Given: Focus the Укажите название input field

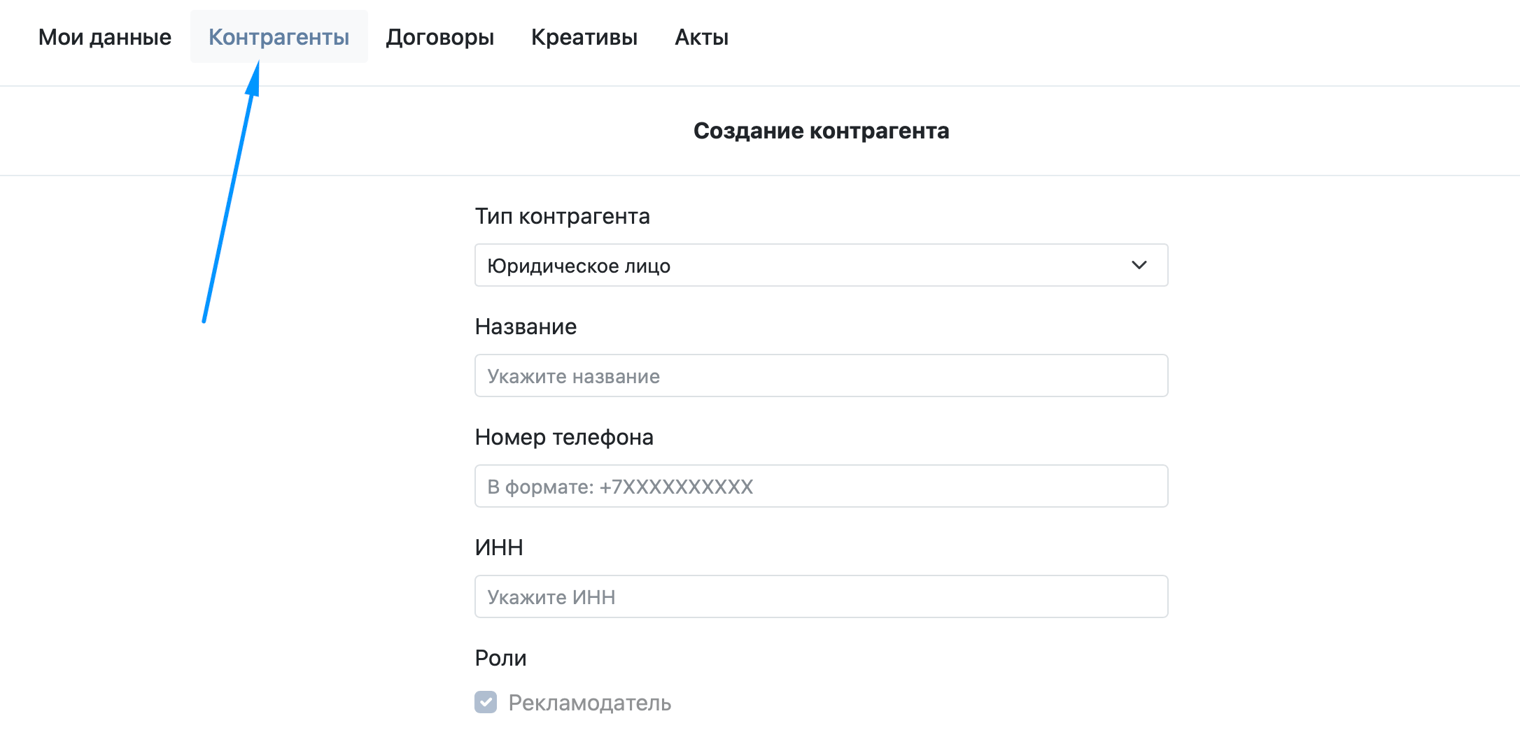Looking at the screenshot, I should [821, 376].
